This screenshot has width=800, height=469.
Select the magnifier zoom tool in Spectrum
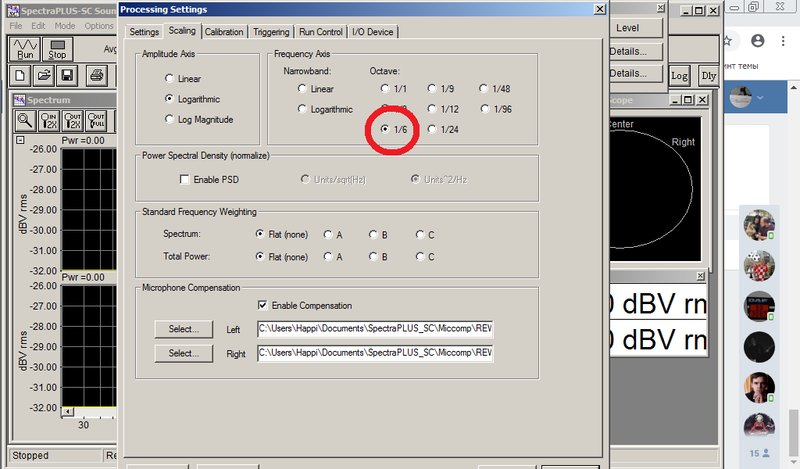pyautogui.click(x=24, y=121)
